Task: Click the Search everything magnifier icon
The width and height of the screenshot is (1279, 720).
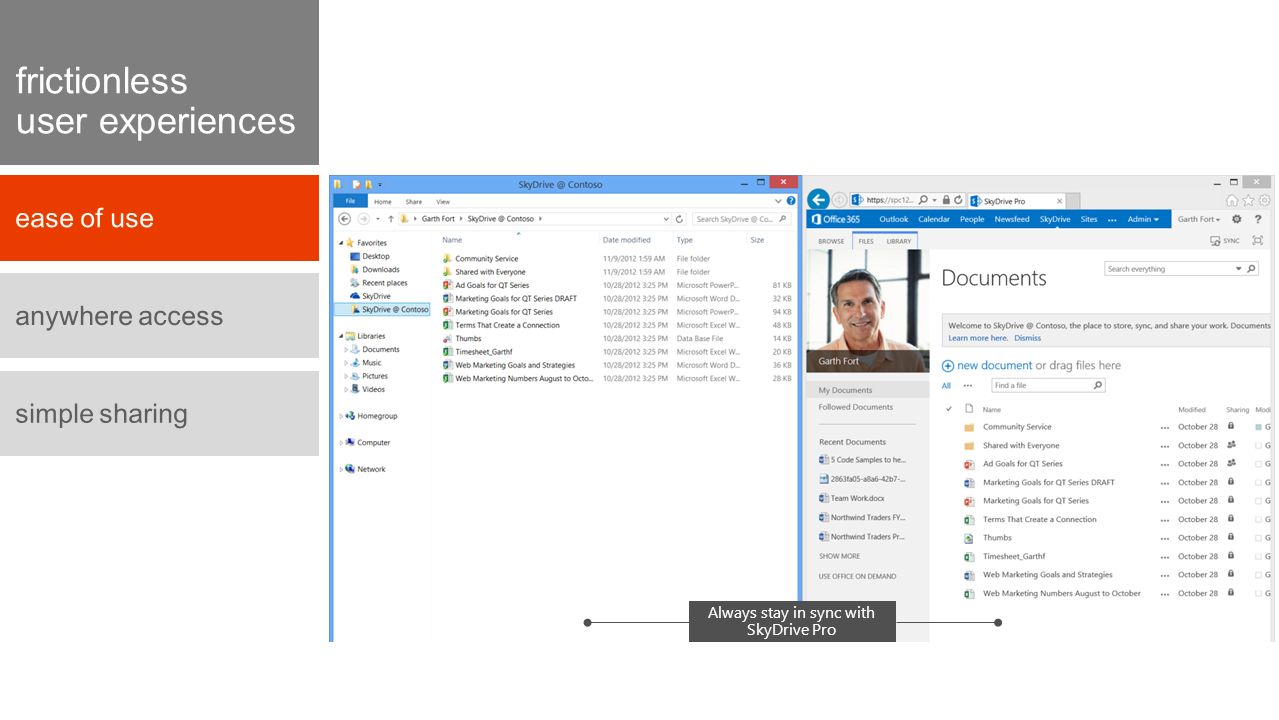Action: tap(1251, 269)
